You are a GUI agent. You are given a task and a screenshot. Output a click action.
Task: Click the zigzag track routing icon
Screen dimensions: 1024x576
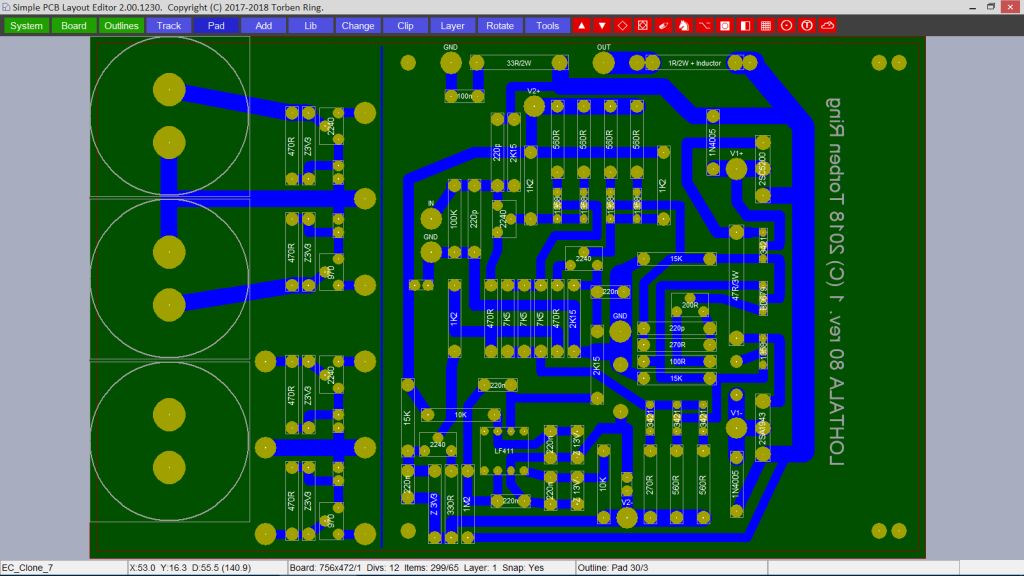click(704, 25)
